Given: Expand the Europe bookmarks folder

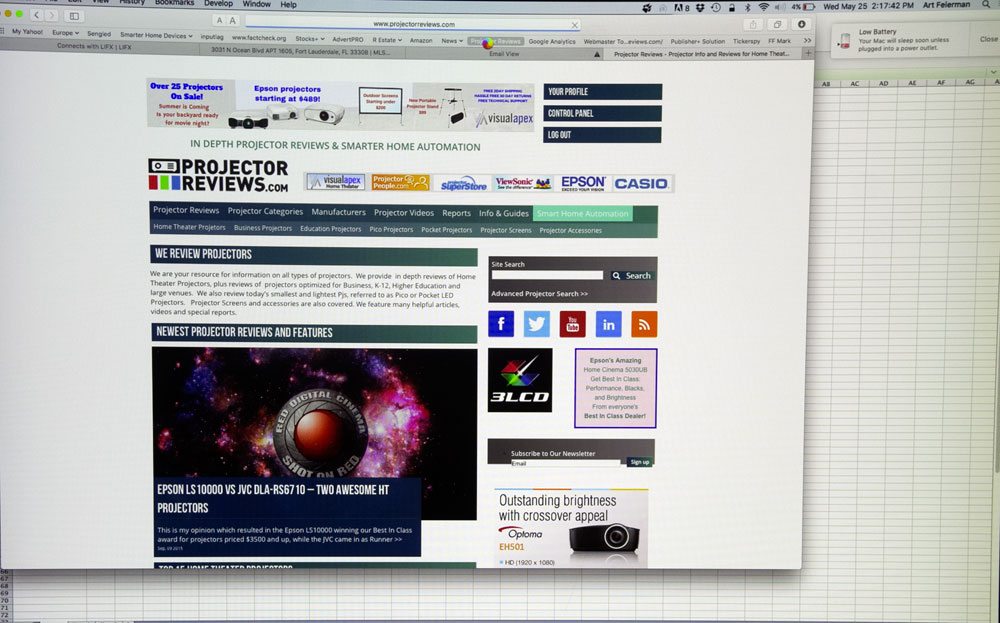Looking at the screenshot, I should (66, 33).
